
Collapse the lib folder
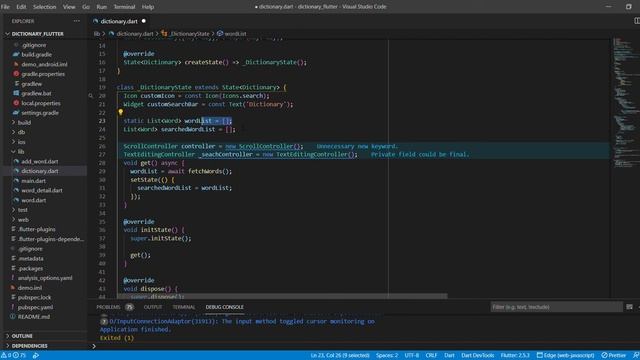pyautogui.click(x=20, y=152)
